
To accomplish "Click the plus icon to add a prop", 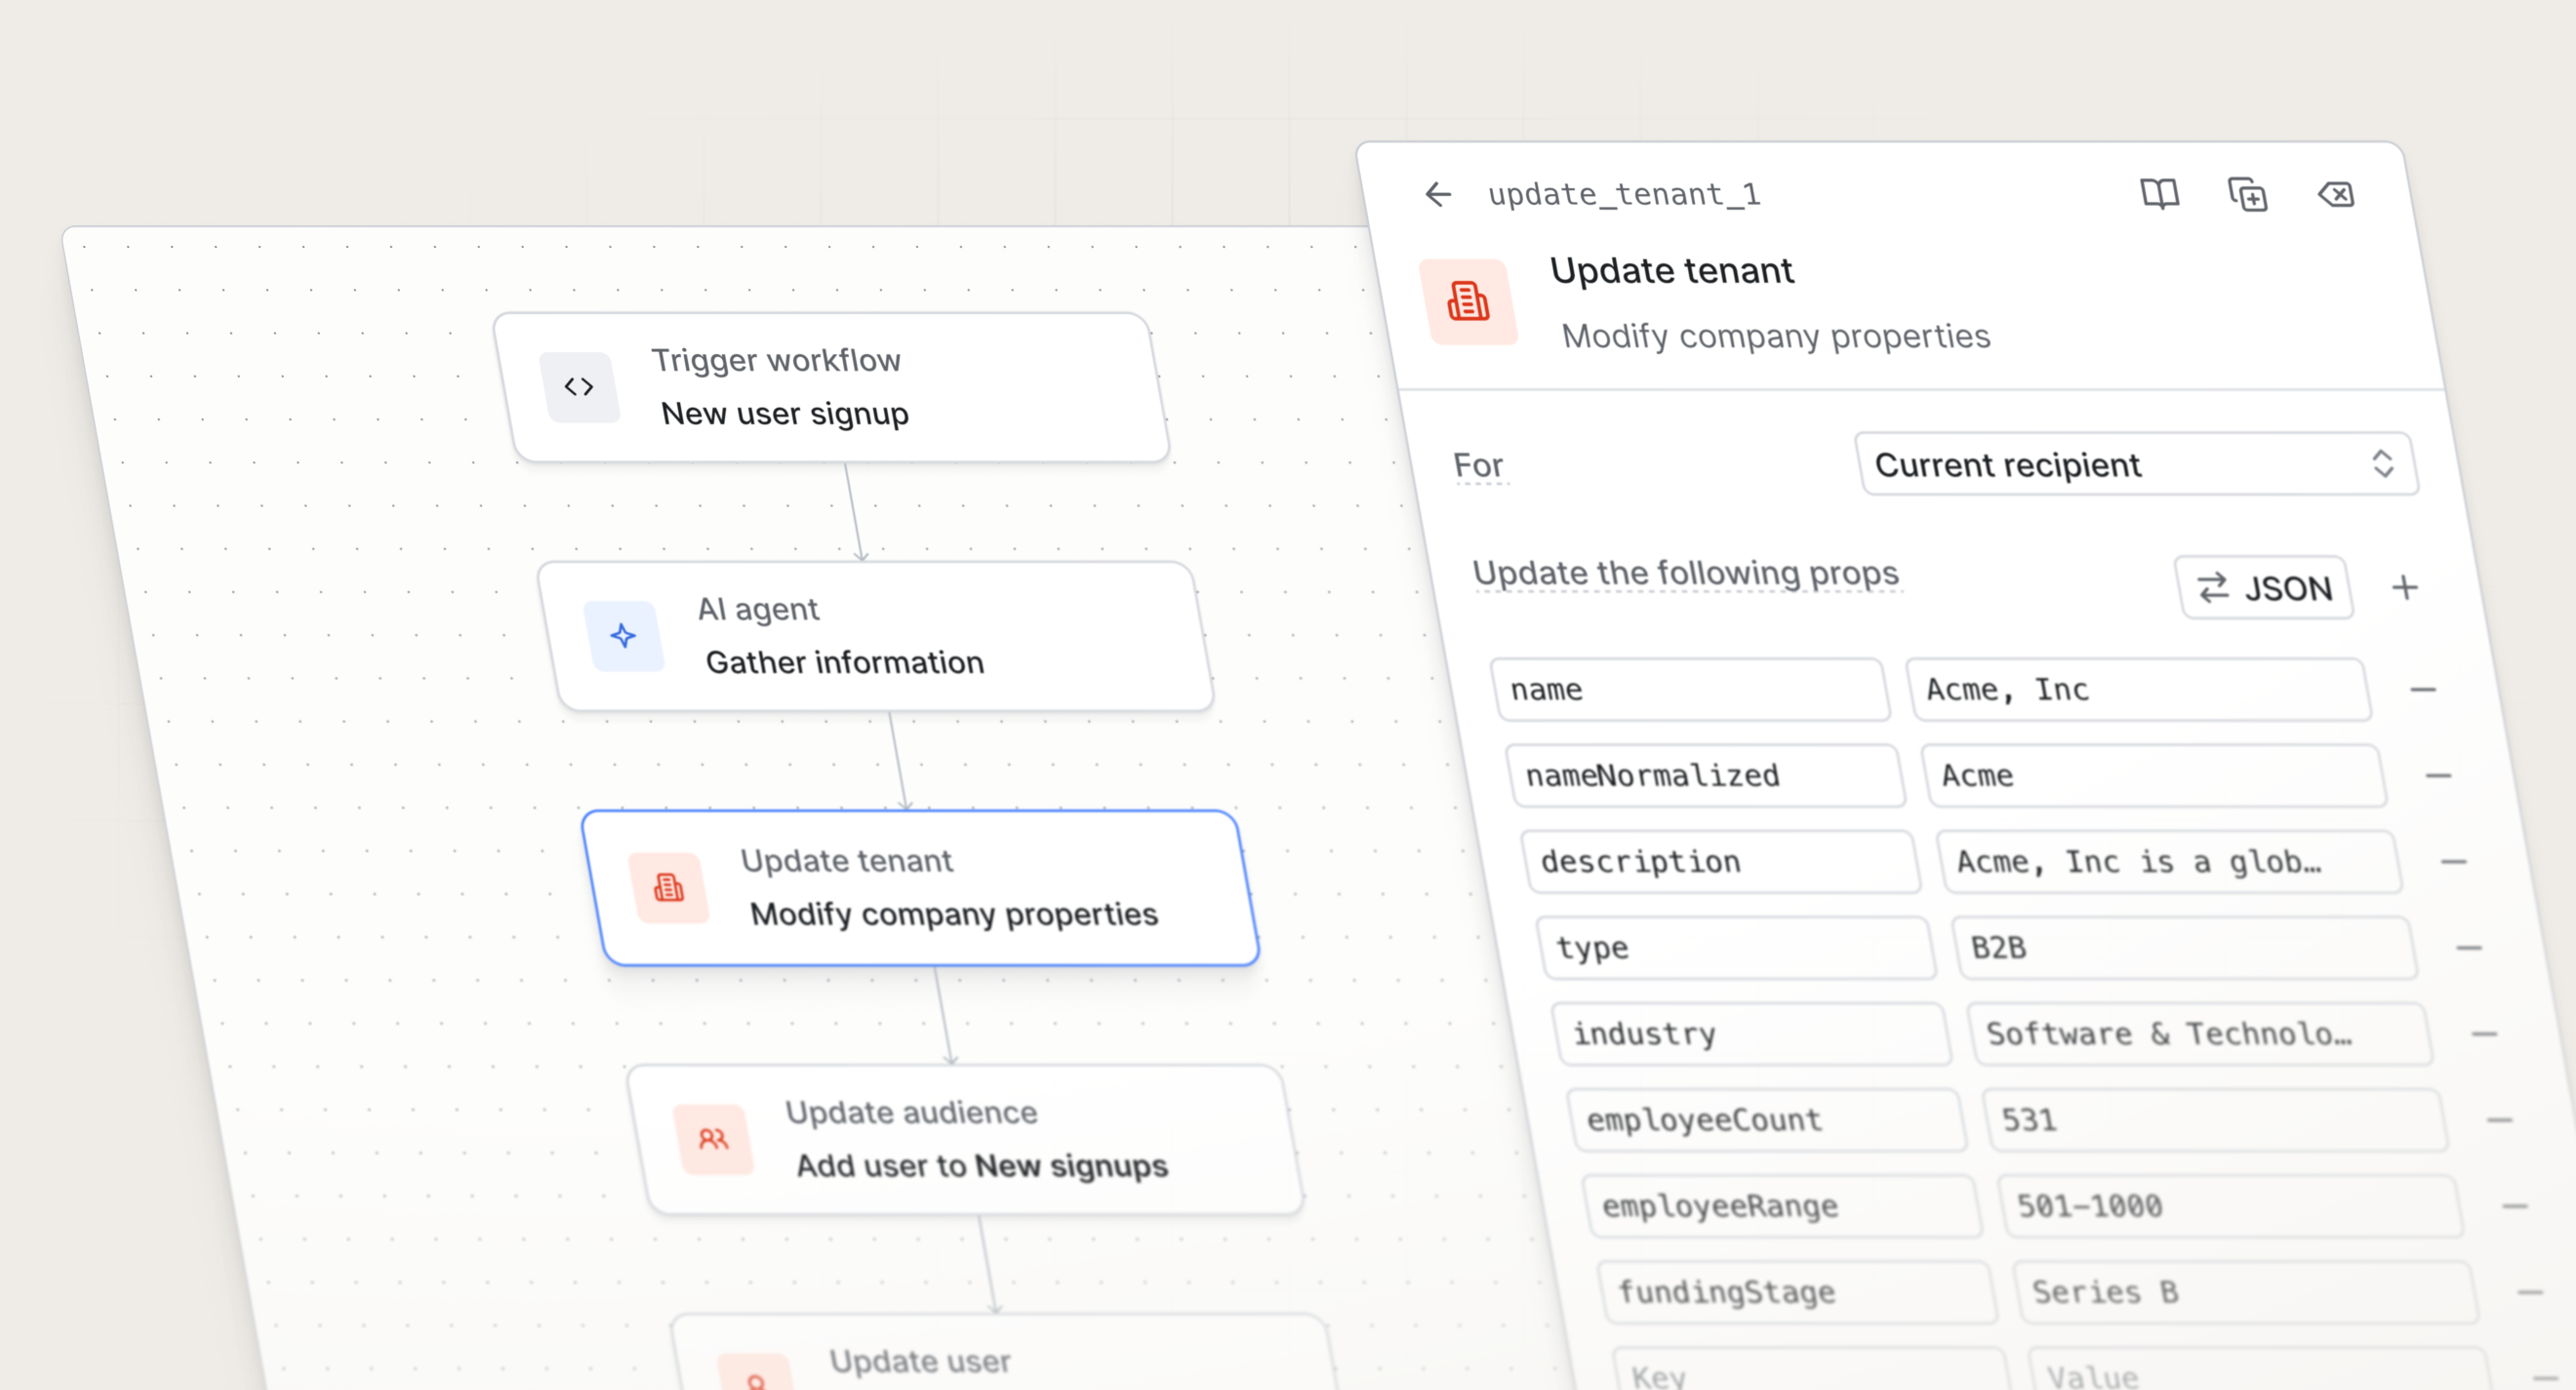I will pyautogui.click(x=2404, y=588).
